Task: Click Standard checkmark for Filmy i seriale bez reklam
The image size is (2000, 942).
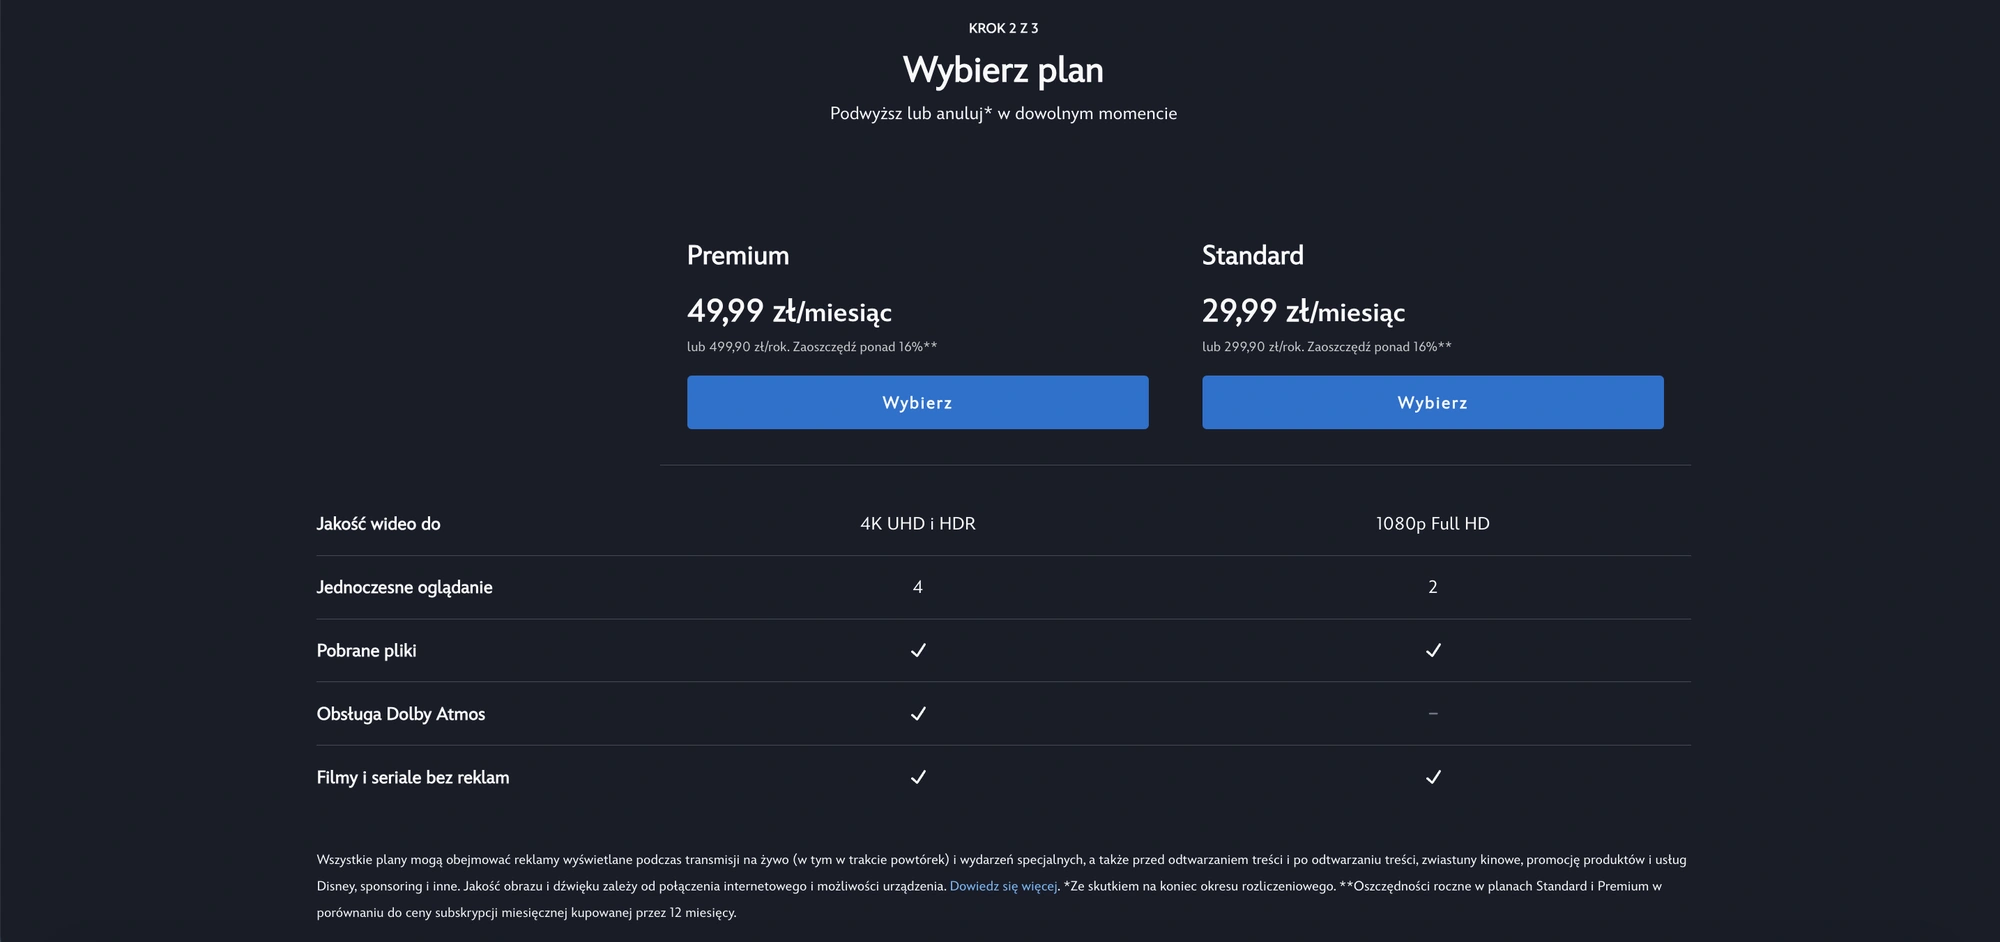Action: 1433,777
